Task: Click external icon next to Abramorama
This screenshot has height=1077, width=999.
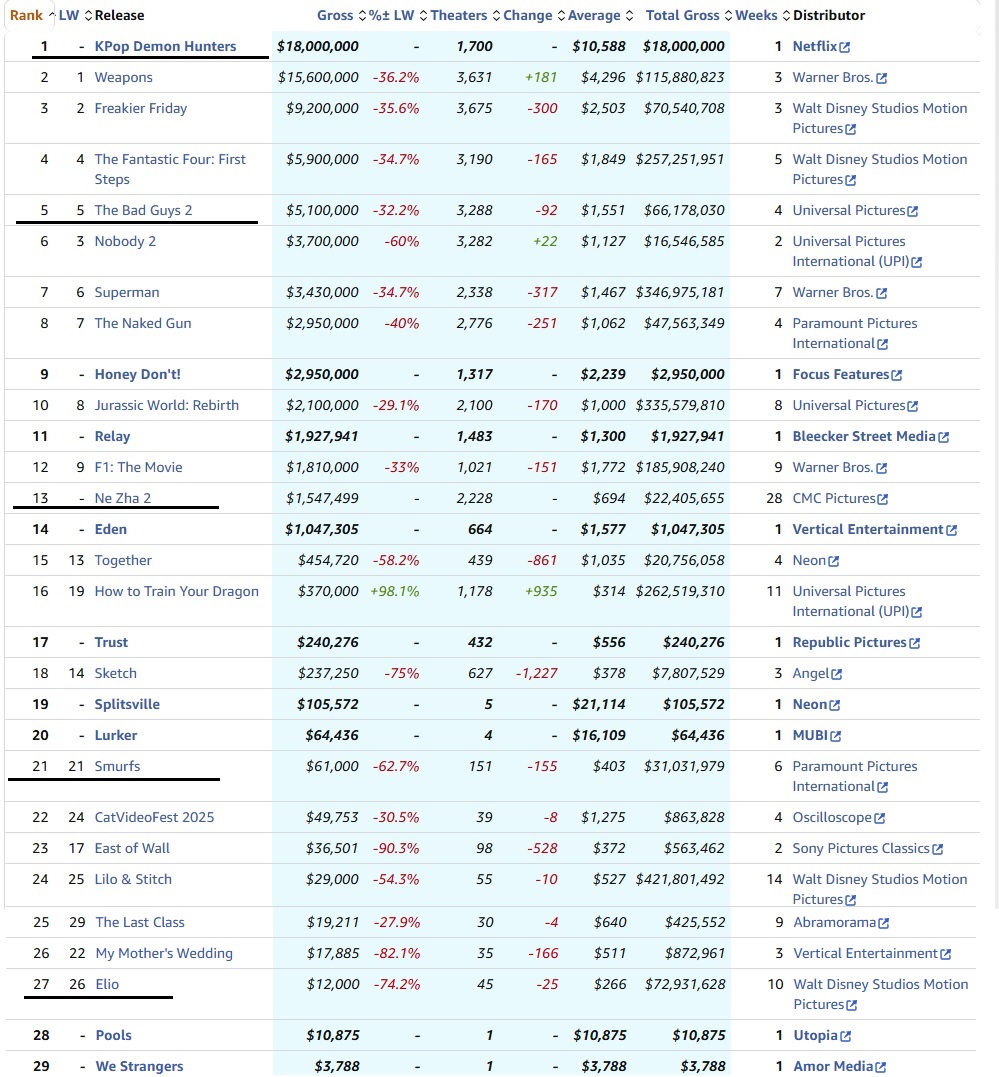Action: point(884,924)
